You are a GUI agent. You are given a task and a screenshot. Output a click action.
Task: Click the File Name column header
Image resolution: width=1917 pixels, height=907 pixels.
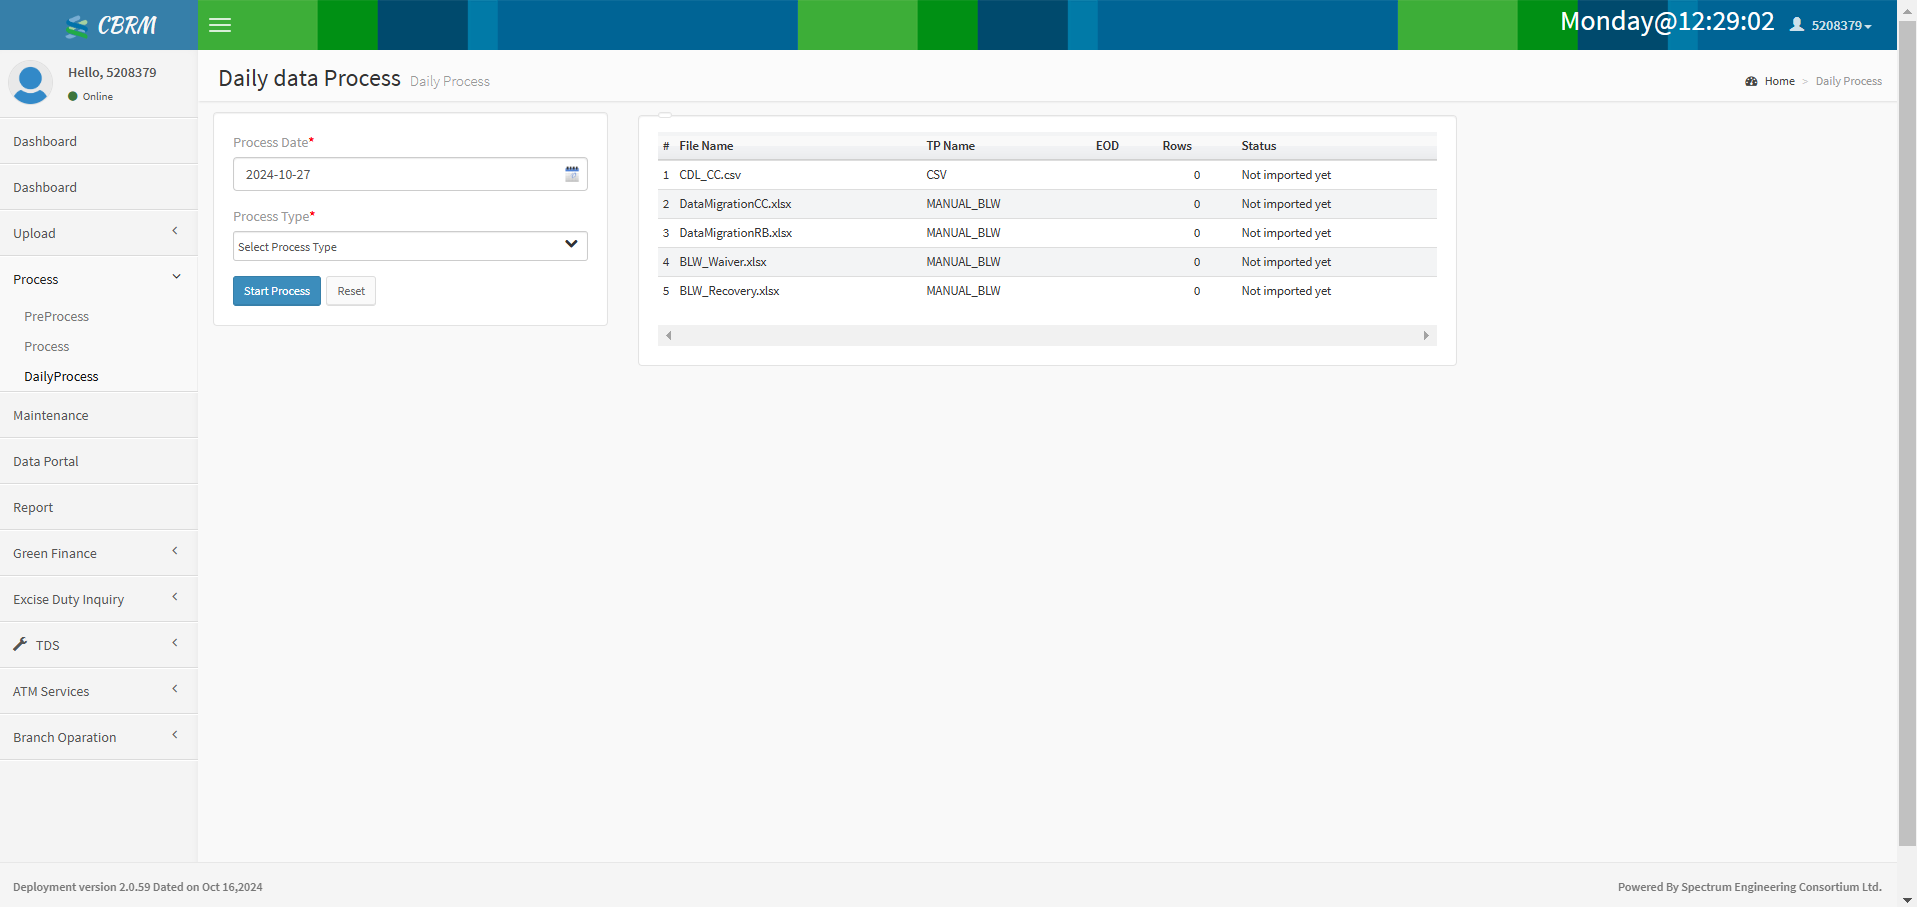(x=706, y=146)
